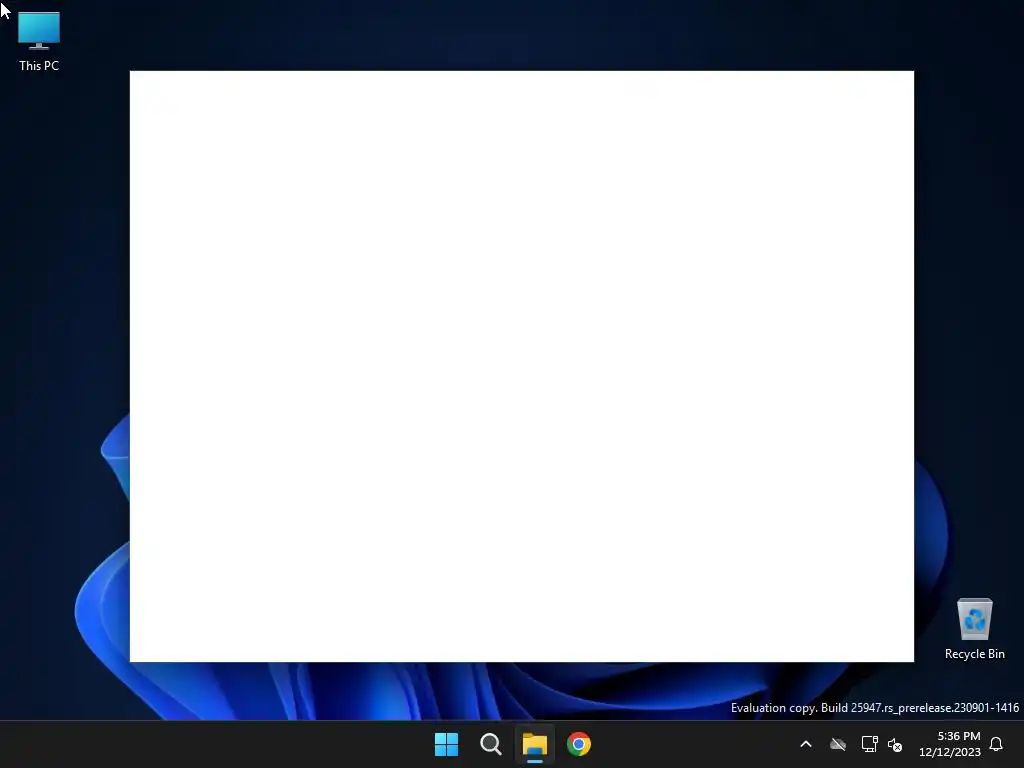Click the muted volume tray icon
The width and height of the screenshot is (1024, 768).
(x=895, y=744)
